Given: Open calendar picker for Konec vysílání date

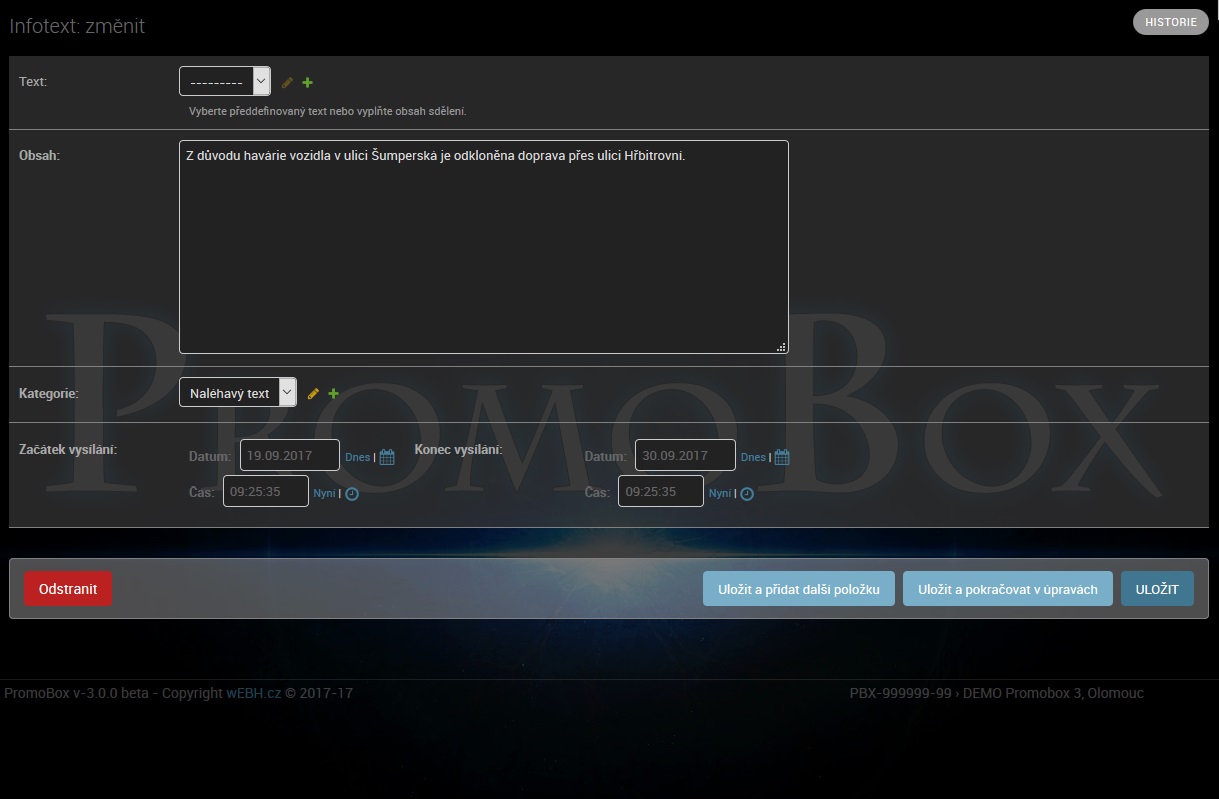Looking at the screenshot, I should [x=782, y=457].
